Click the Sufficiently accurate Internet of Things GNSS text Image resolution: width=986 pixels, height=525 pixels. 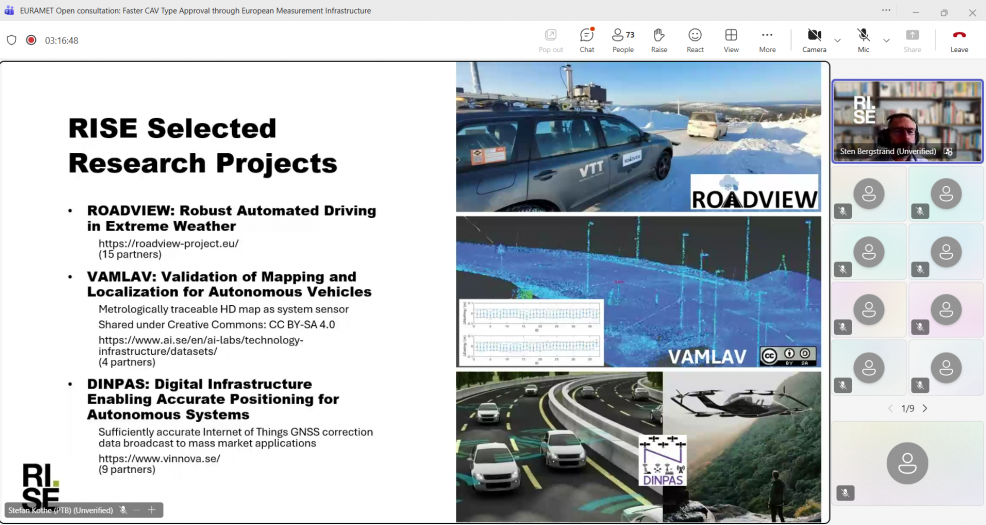click(x=235, y=438)
